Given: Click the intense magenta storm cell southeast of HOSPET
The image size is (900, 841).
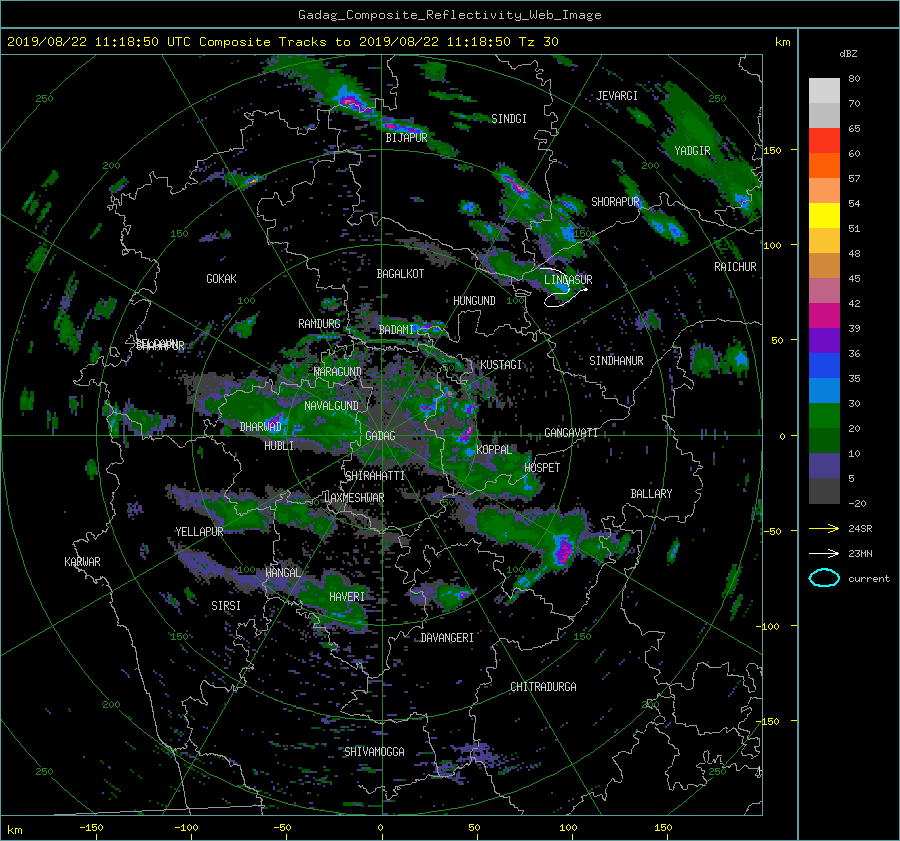Looking at the screenshot, I should (x=562, y=551).
